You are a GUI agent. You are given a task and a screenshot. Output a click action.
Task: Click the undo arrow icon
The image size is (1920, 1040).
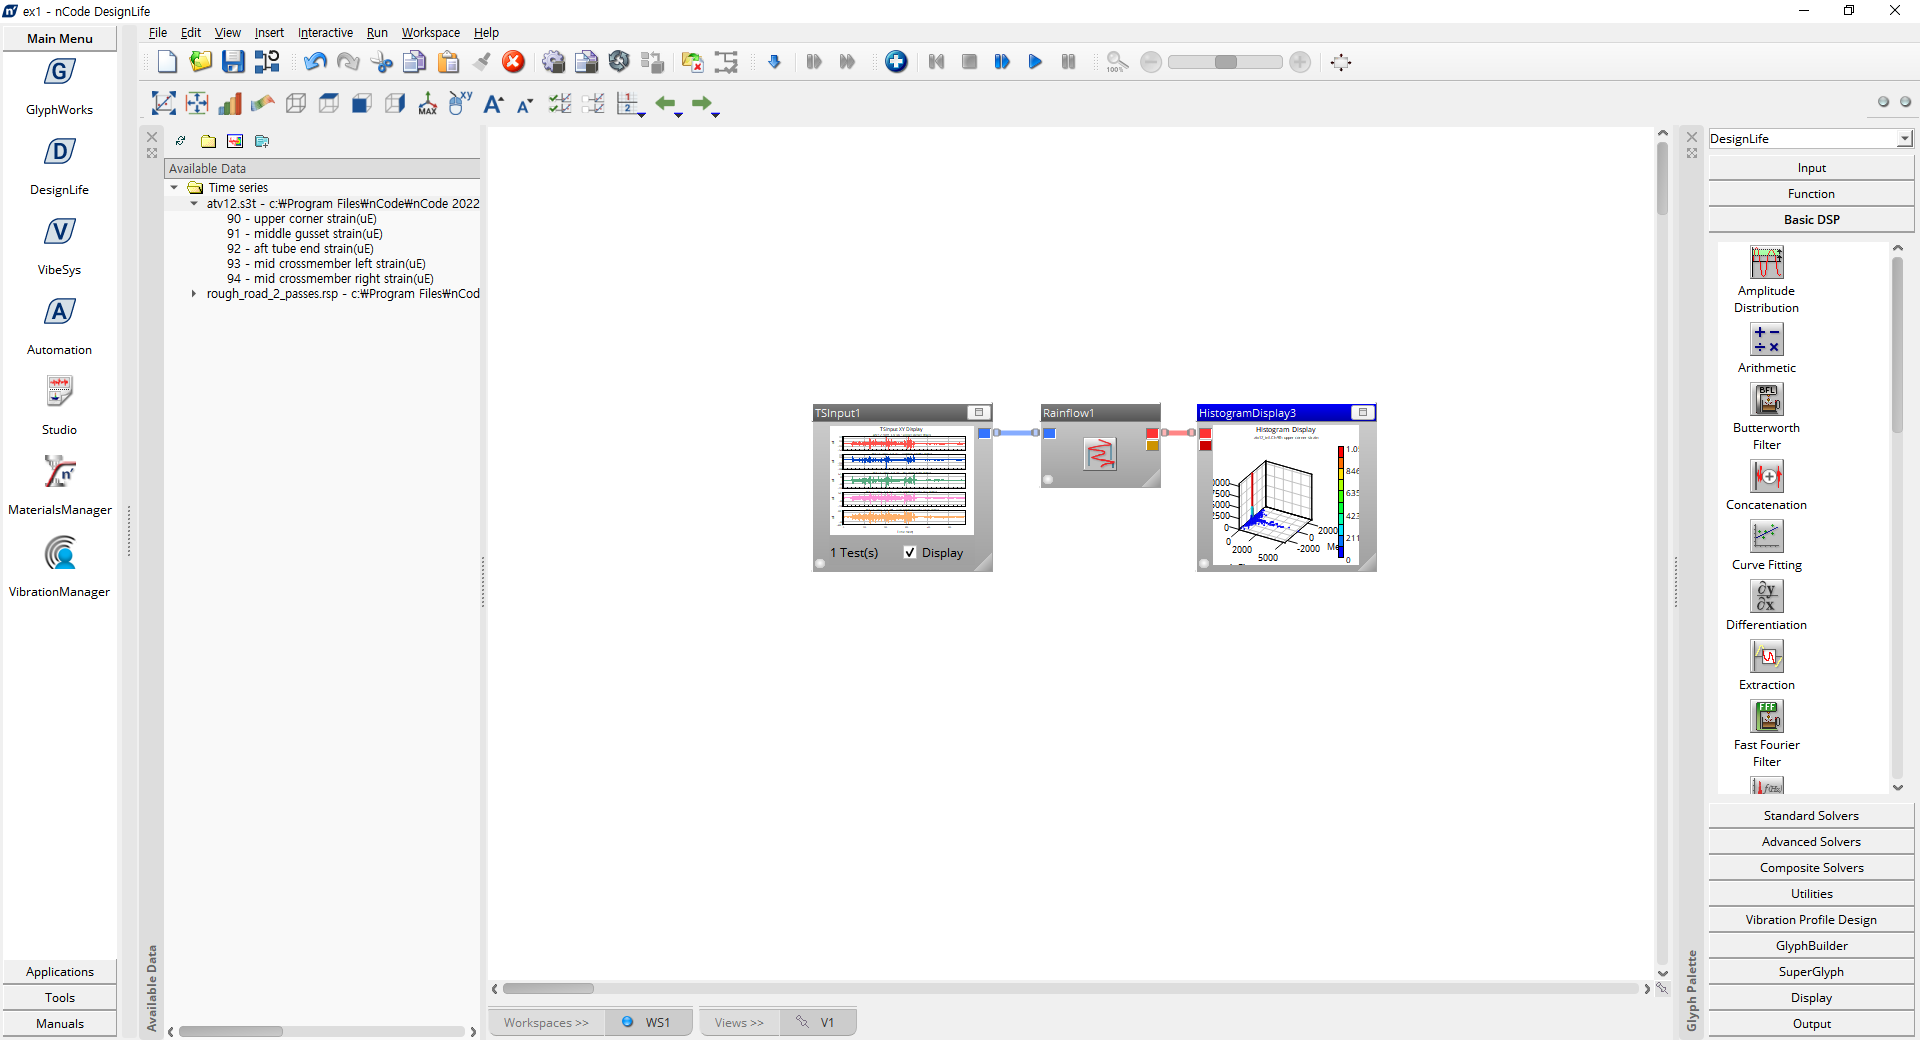[315, 62]
